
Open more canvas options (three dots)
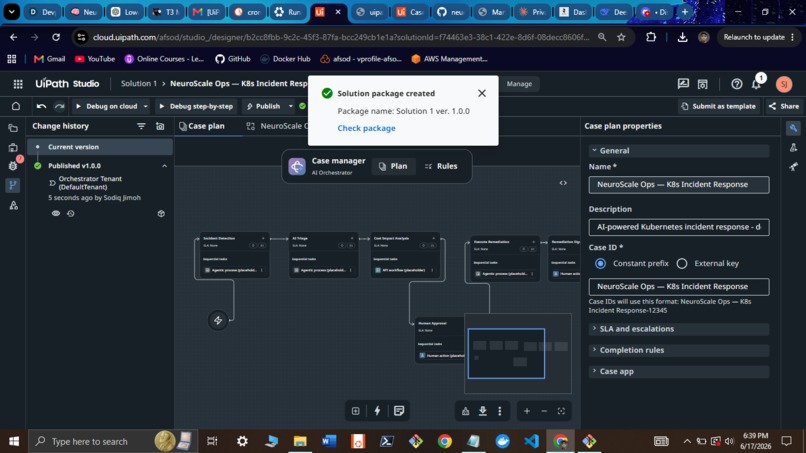coord(500,411)
